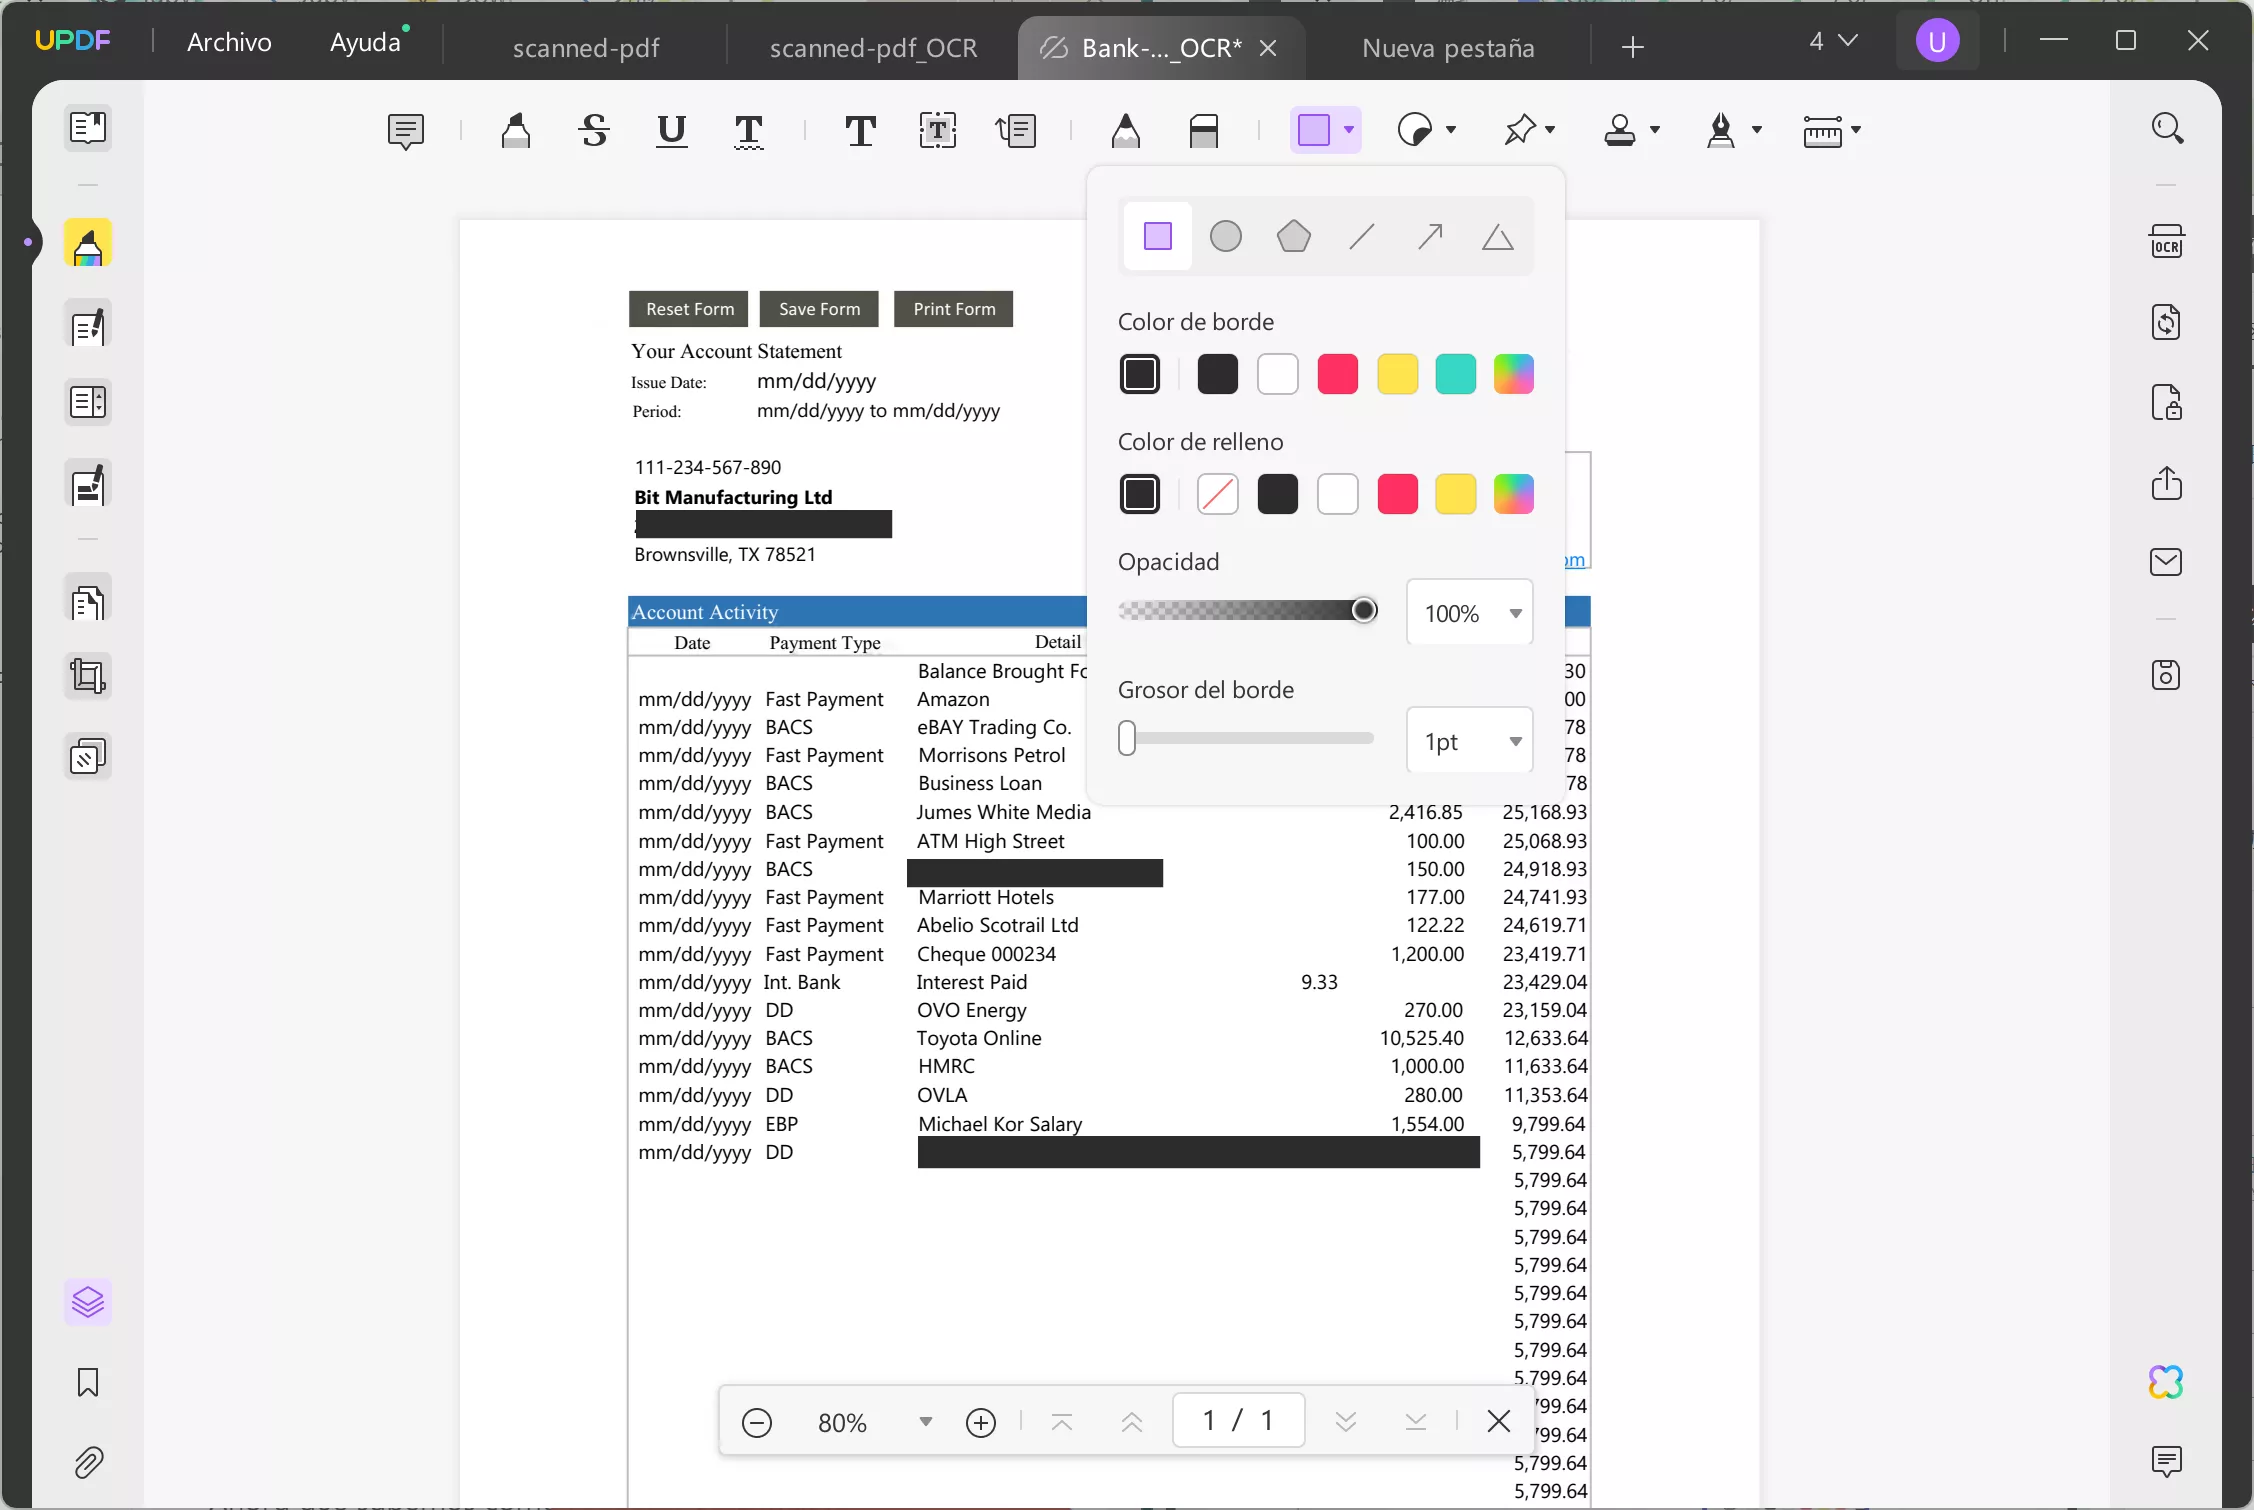
Task: Select the signature pen tool
Action: 1721,130
